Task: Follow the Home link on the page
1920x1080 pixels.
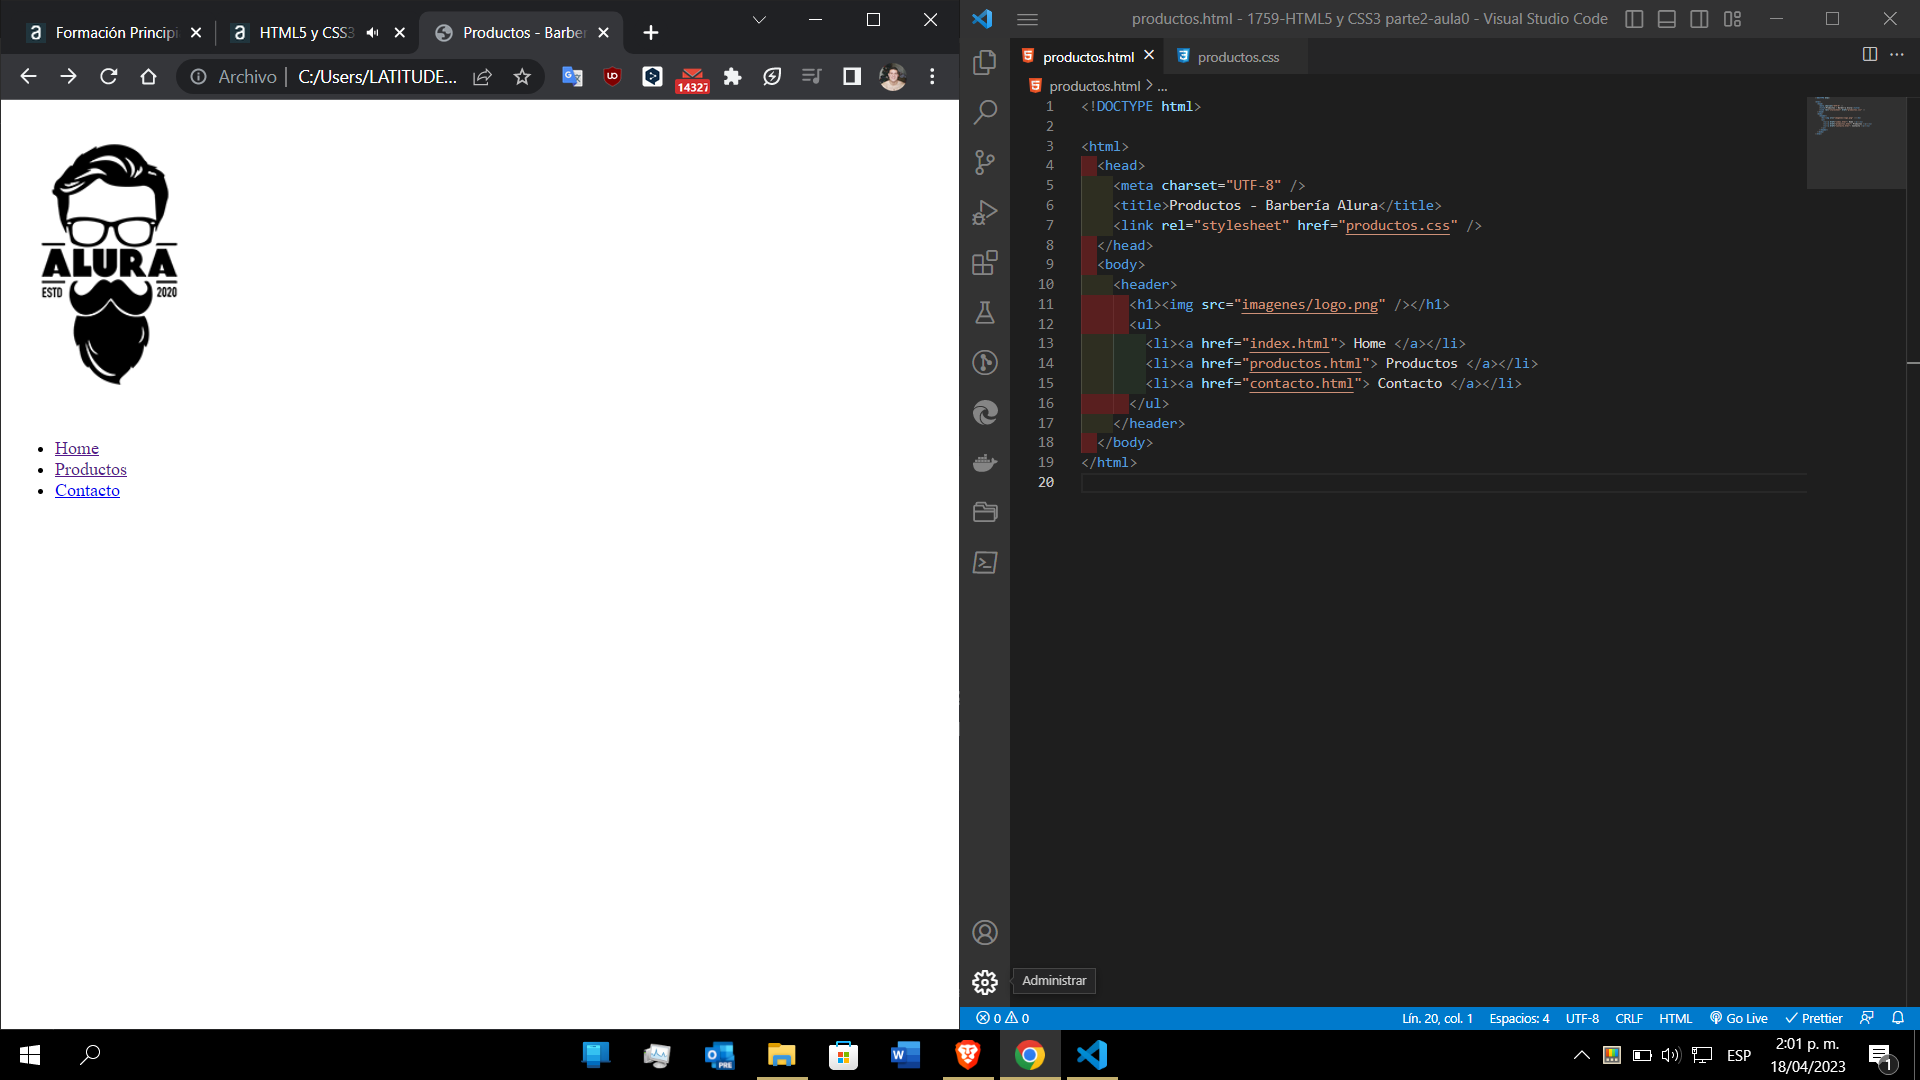Action: pyautogui.click(x=77, y=448)
